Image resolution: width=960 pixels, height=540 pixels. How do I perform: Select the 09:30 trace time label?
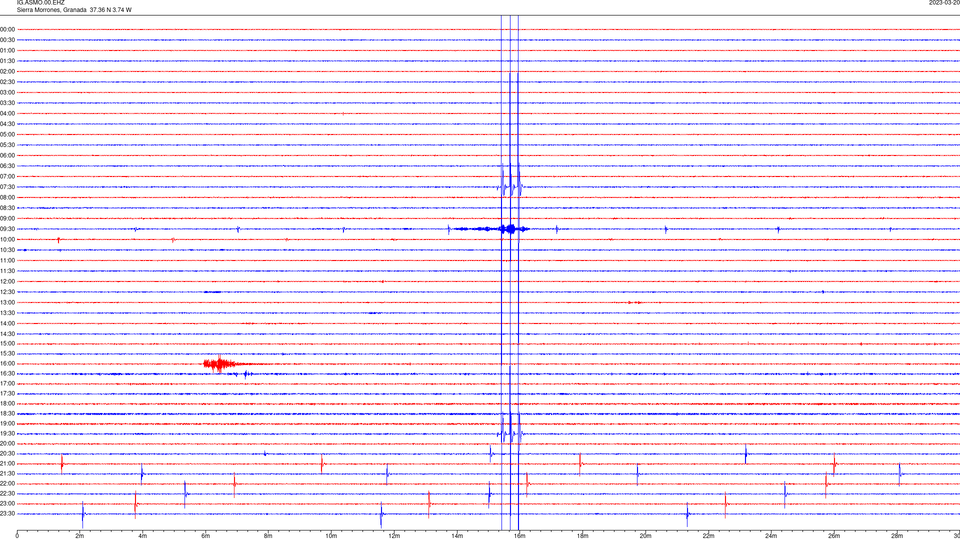click(7, 229)
